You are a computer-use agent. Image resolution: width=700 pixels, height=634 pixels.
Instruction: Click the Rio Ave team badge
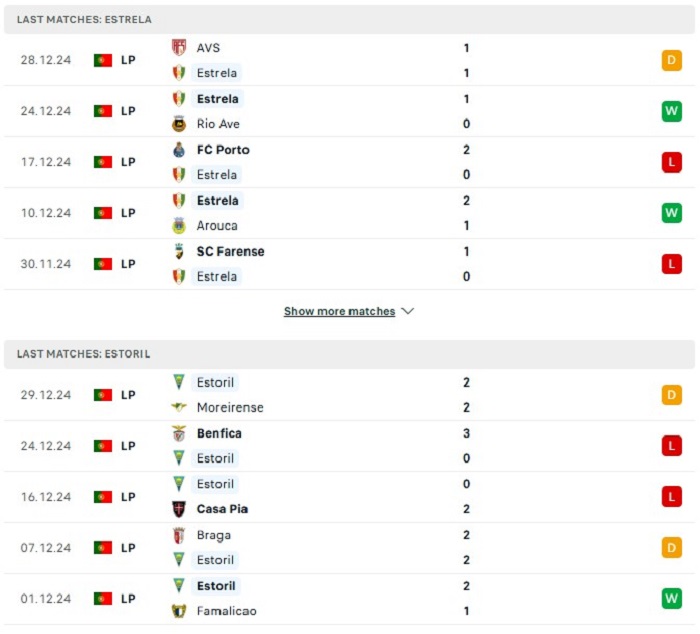(179, 124)
